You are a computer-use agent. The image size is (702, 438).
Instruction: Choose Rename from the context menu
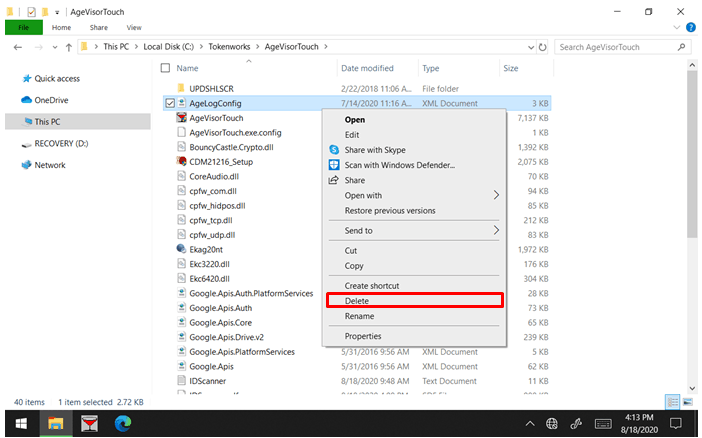point(414,316)
